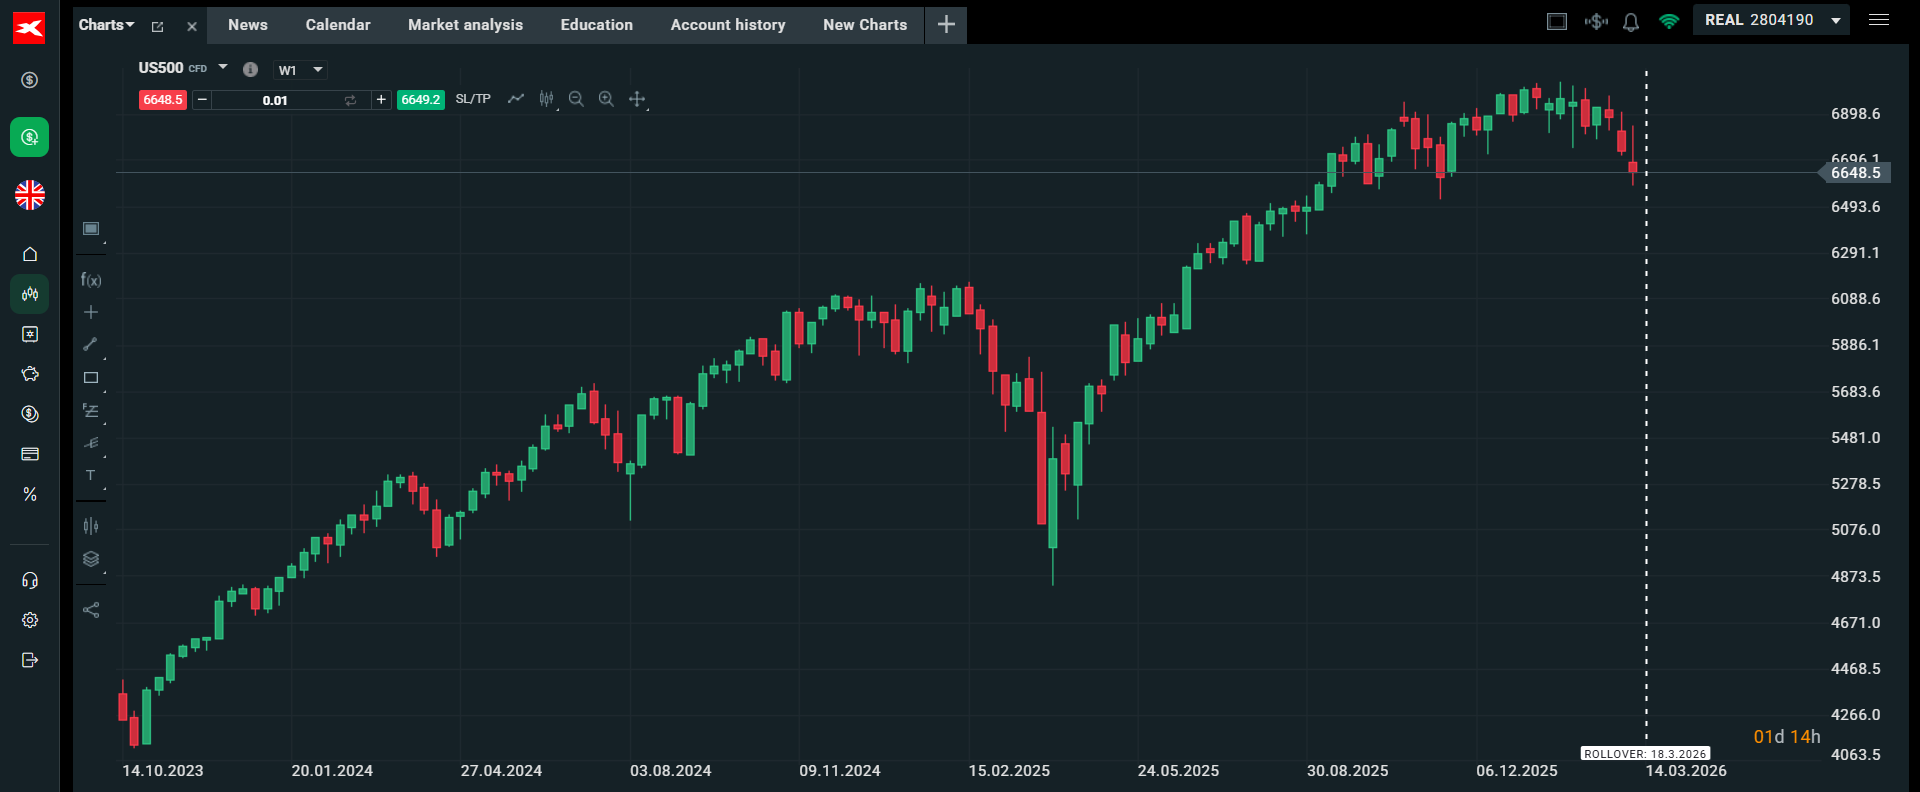The height and width of the screenshot is (792, 1920).
Task: Select the rectangle shape tool
Action: click(91, 378)
